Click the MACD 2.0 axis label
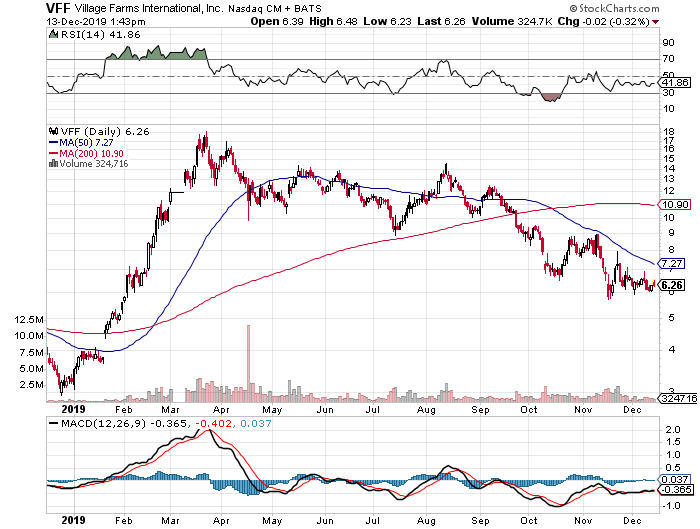Image resolution: width=700 pixels, height=529 pixels. [672, 429]
